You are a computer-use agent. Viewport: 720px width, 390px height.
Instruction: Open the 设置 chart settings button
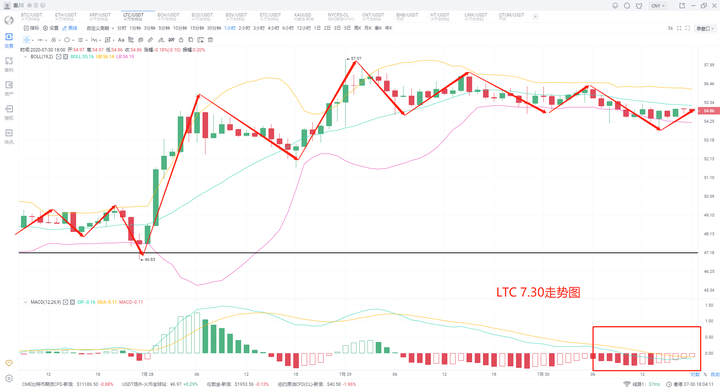pyautogui.click(x=51, y=28)
